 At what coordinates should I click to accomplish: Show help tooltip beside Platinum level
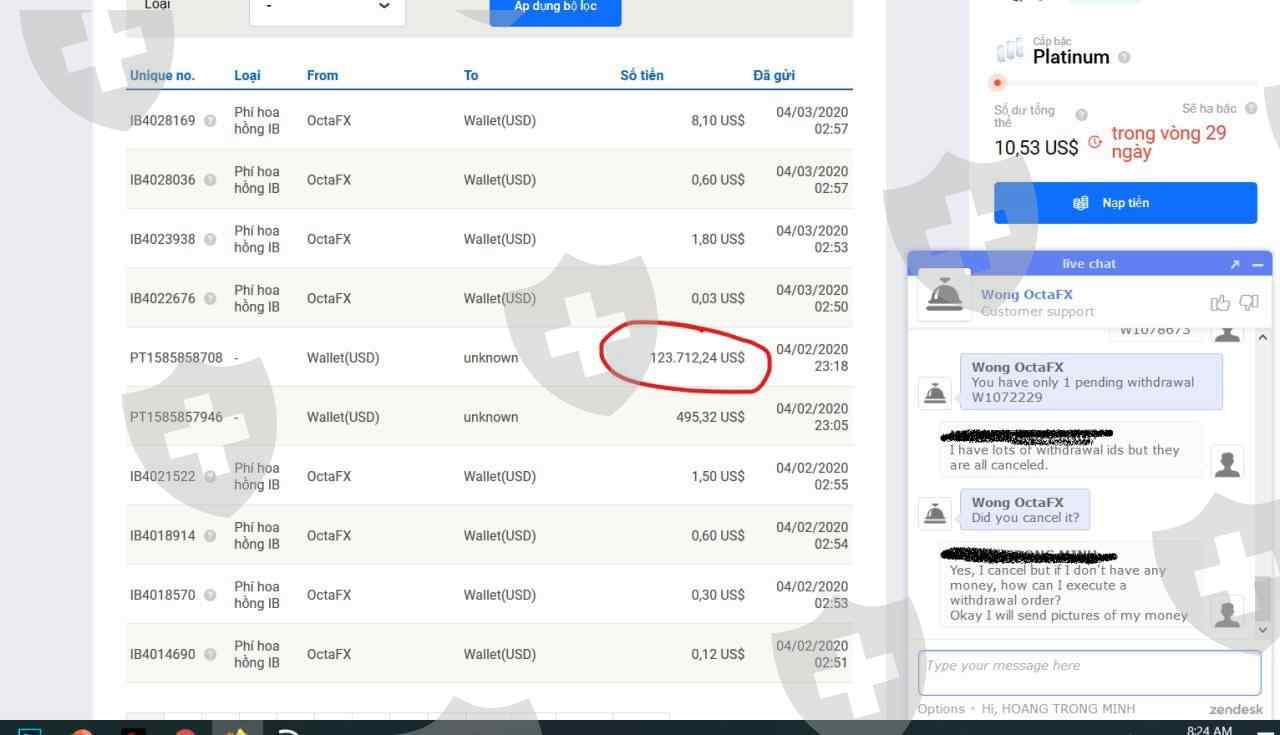(x=1124, y=58)
